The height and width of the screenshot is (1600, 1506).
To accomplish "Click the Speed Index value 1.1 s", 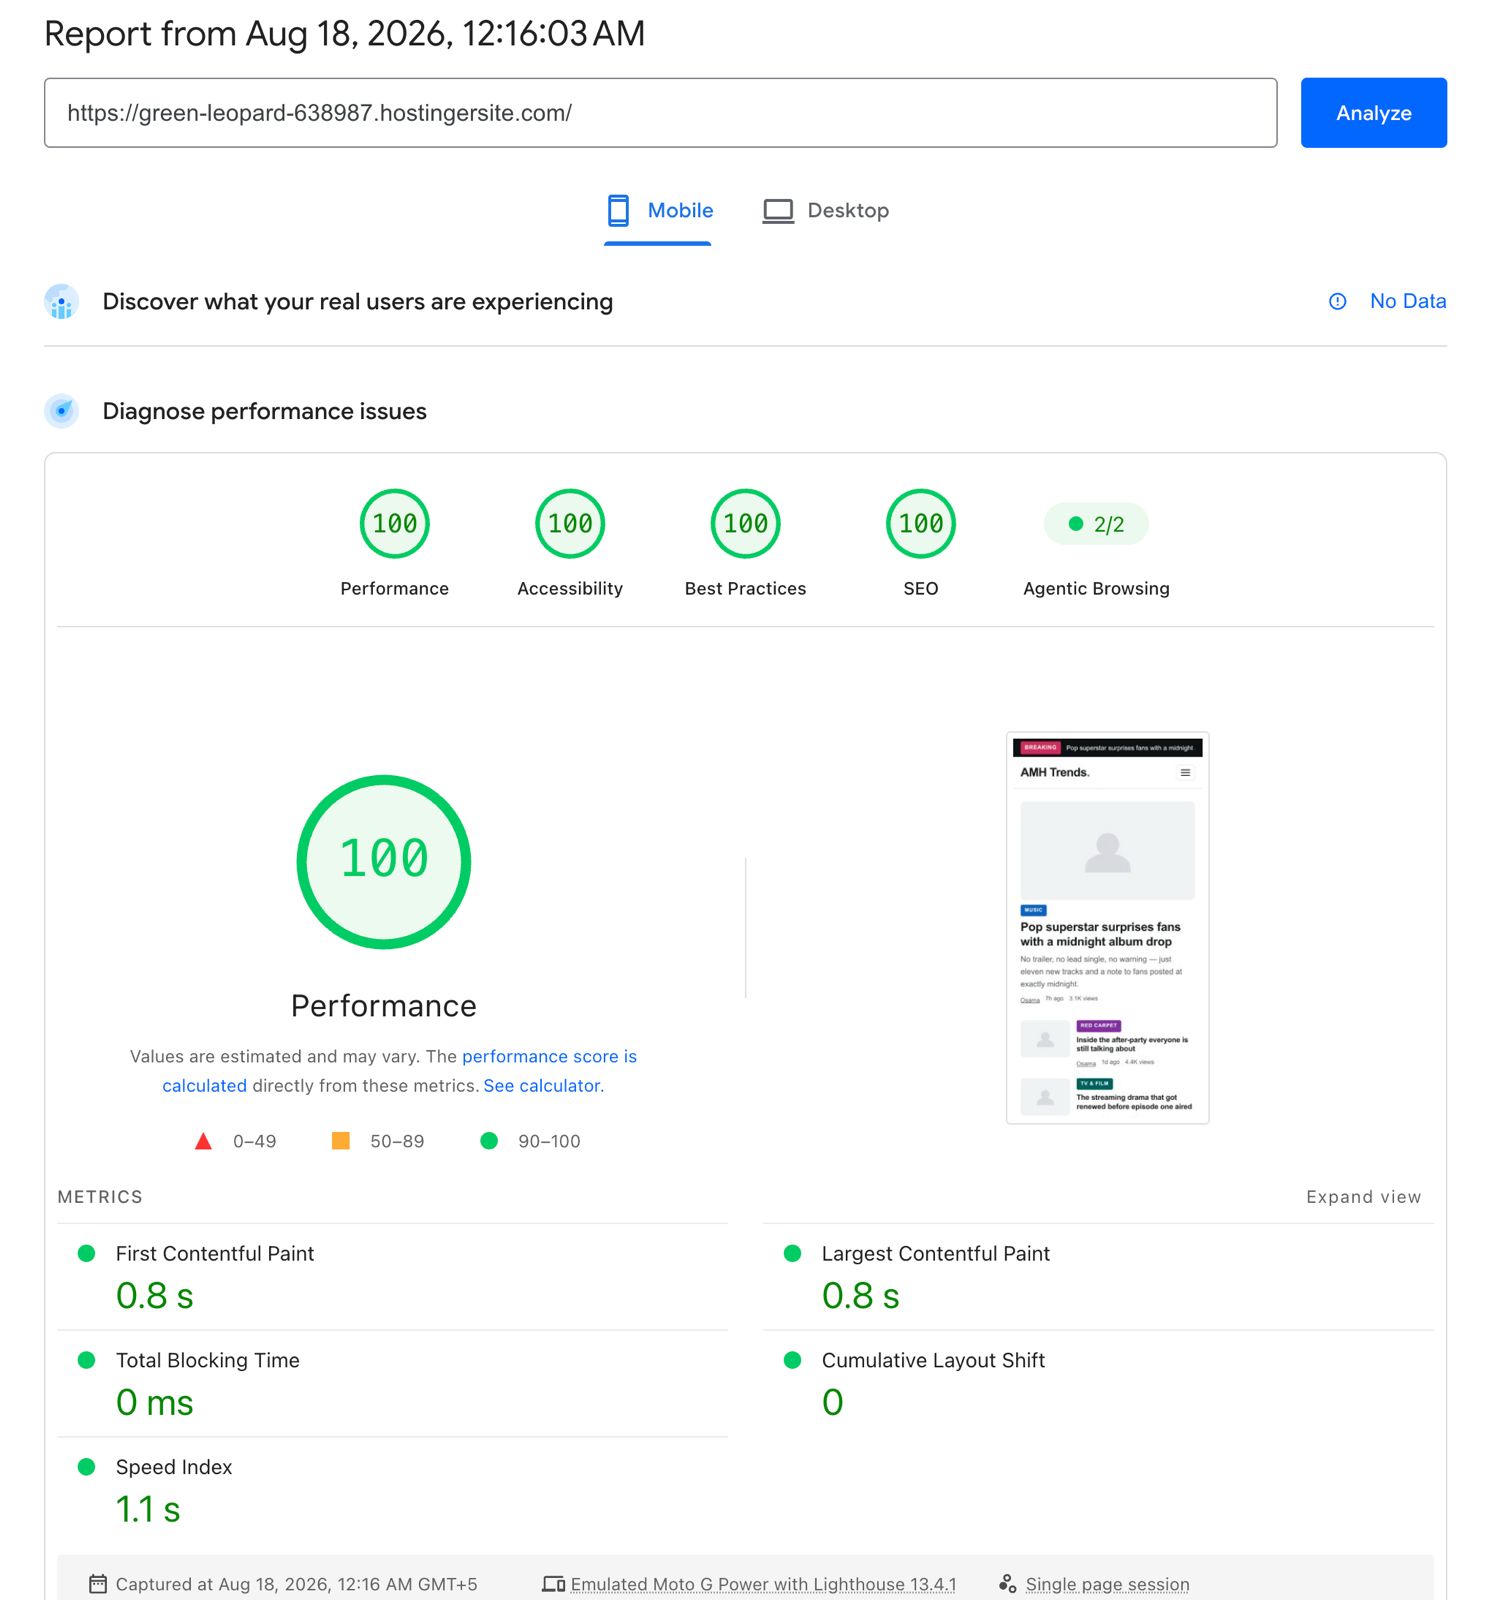I will (x=148, y=1510).
